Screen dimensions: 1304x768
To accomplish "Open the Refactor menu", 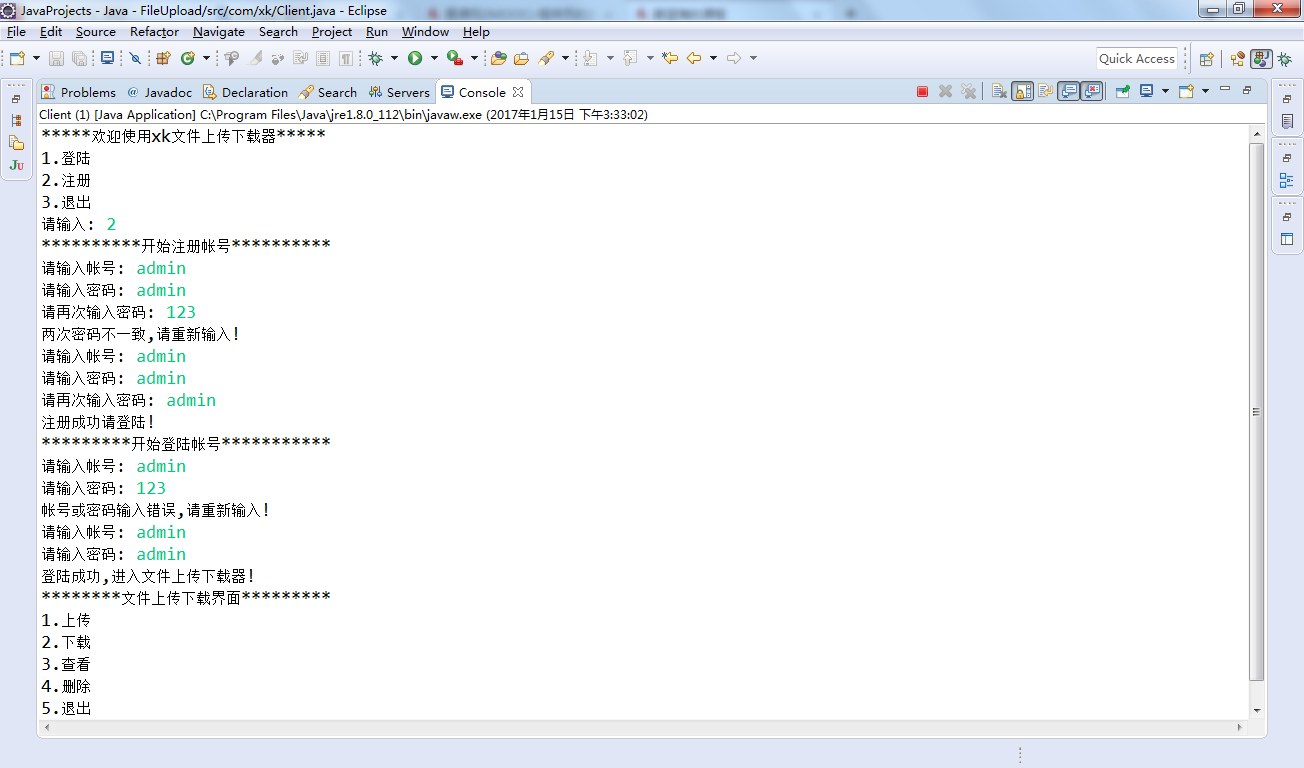I will (154, 32).
